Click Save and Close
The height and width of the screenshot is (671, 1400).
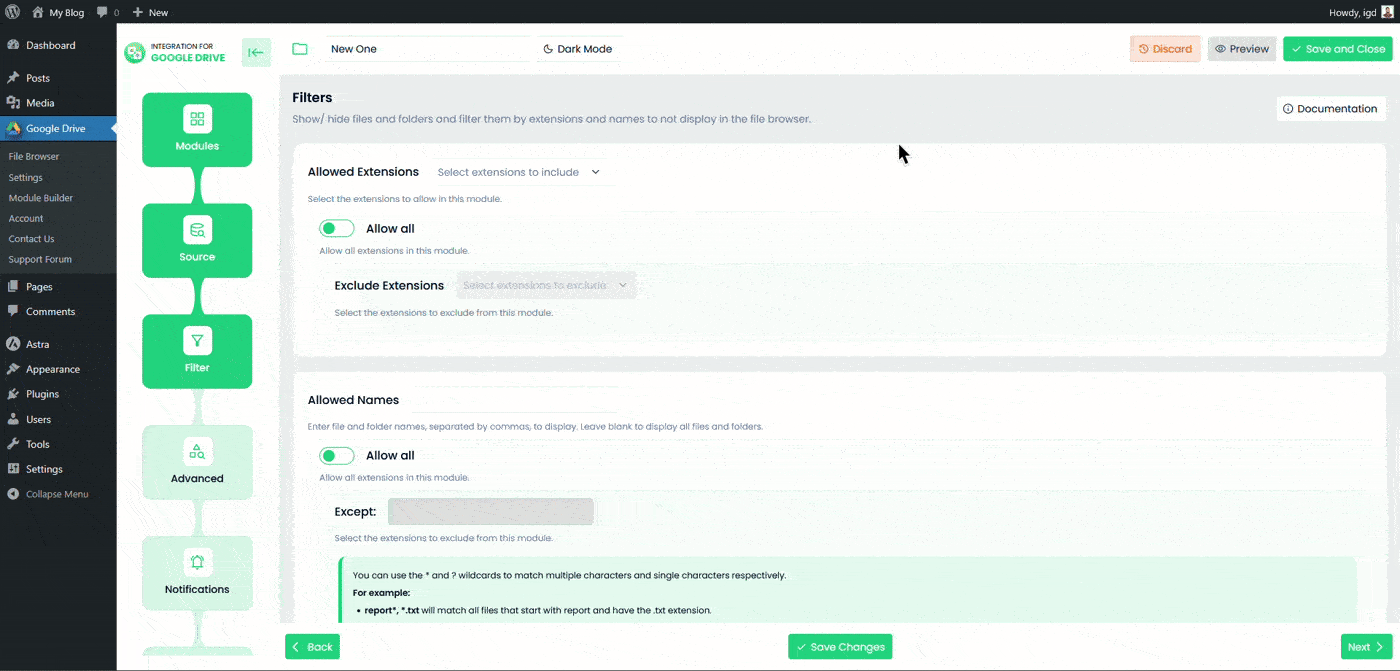(x=1338, y=49)
